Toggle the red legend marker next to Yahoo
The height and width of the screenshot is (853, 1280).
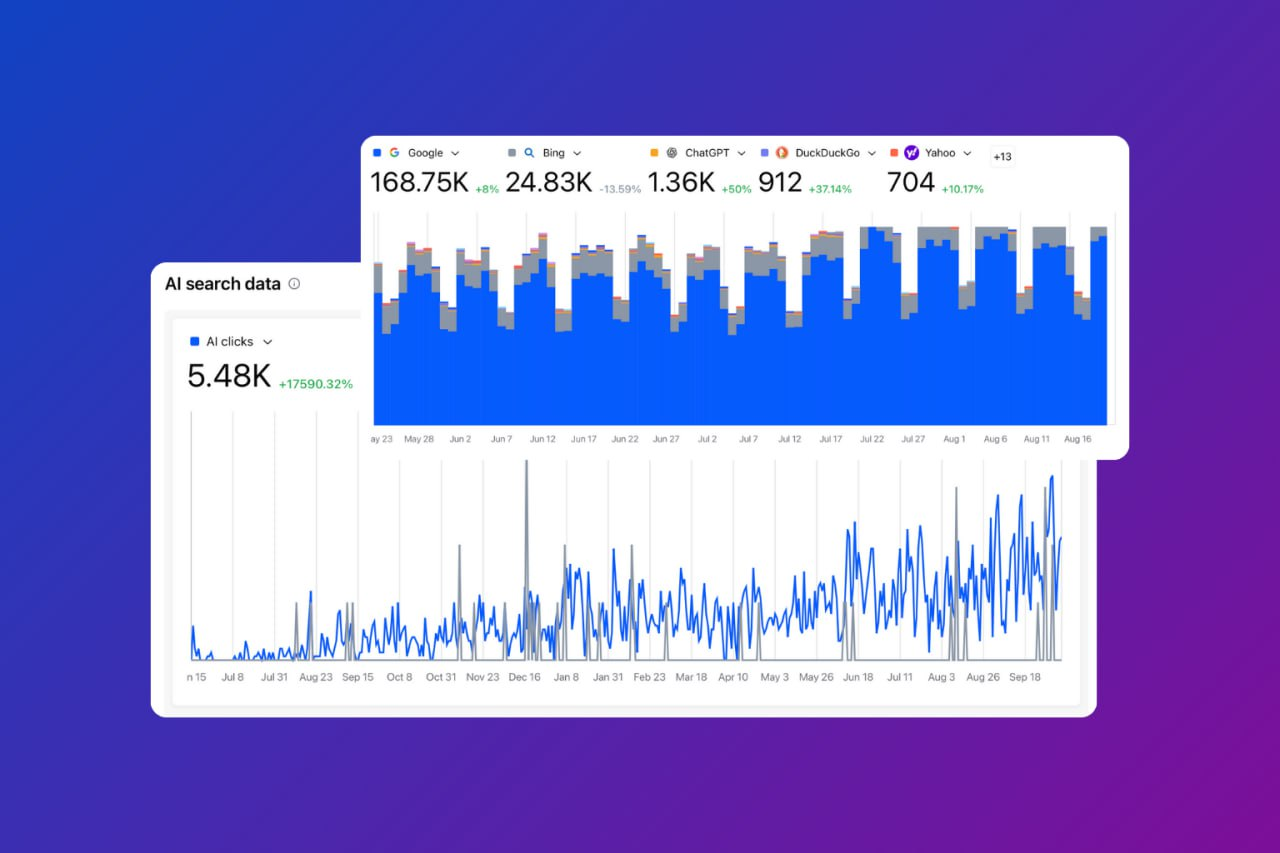[x=893, y=152]
